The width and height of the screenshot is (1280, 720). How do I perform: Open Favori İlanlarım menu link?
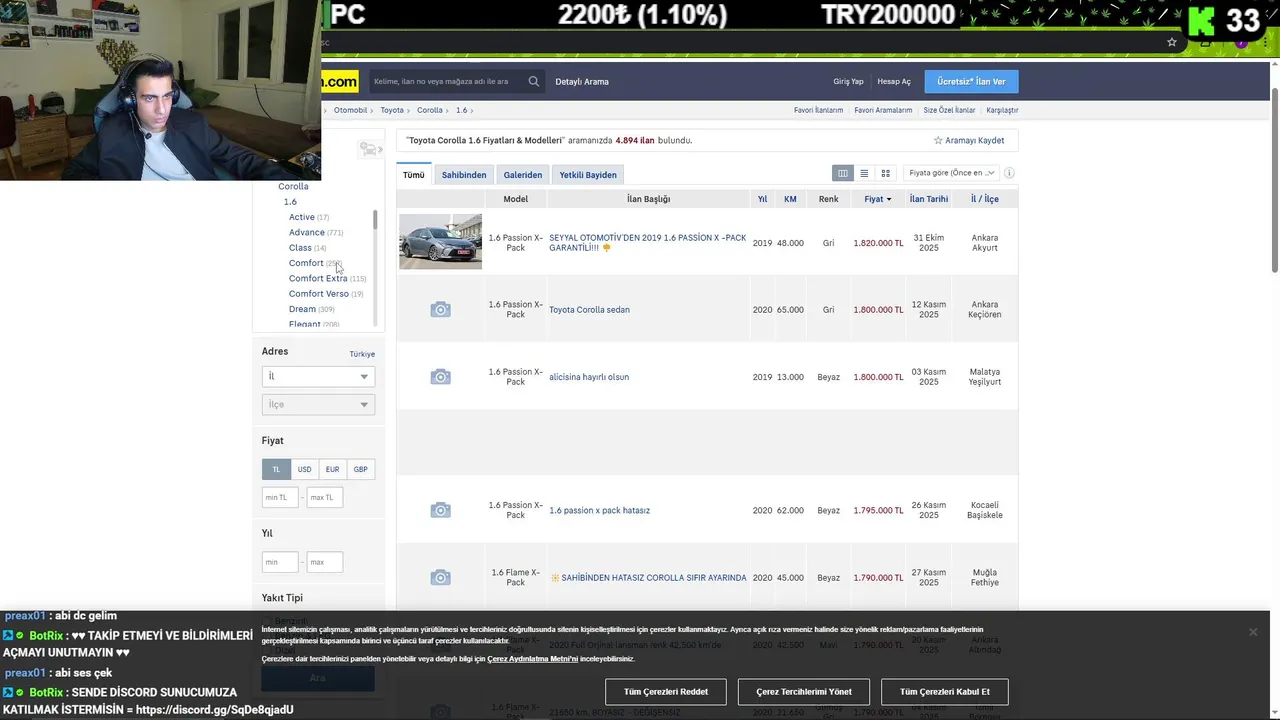pos(818,110)
